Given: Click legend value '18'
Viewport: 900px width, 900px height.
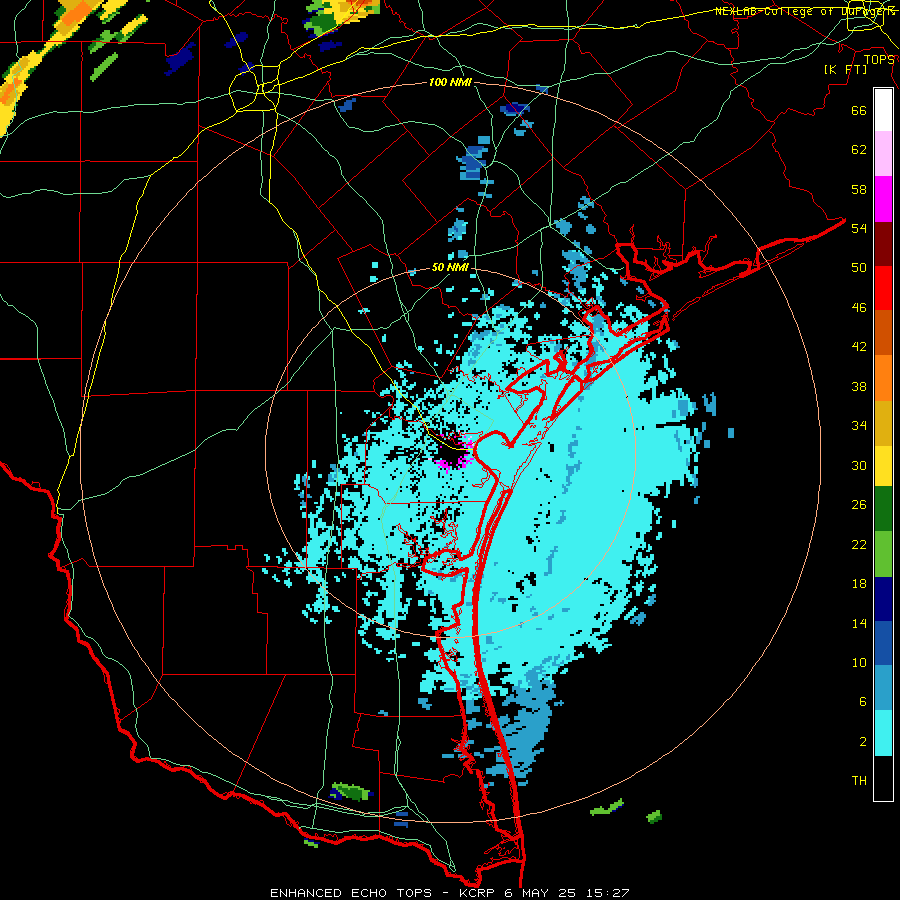Looking at the screenshot, I should point(859,584).
